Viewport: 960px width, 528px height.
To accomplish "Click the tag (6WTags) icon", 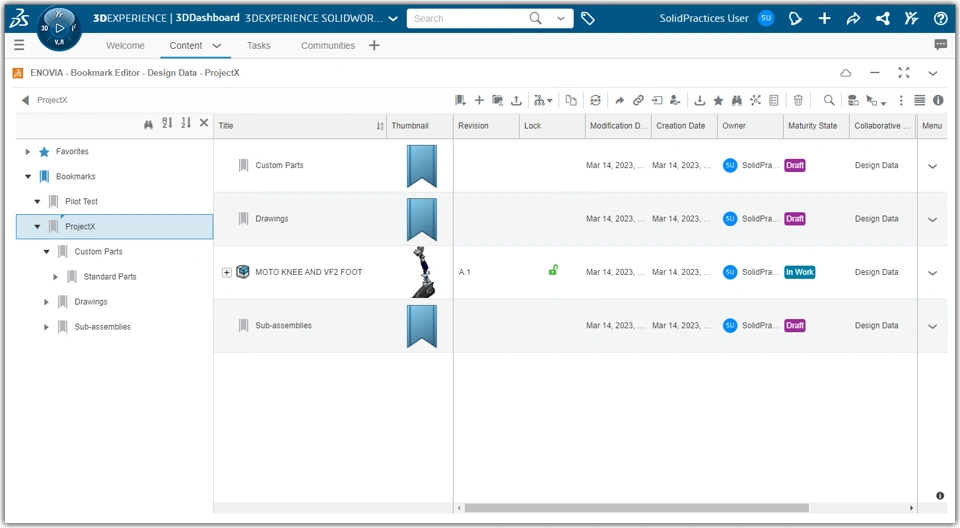I will 588,18.
